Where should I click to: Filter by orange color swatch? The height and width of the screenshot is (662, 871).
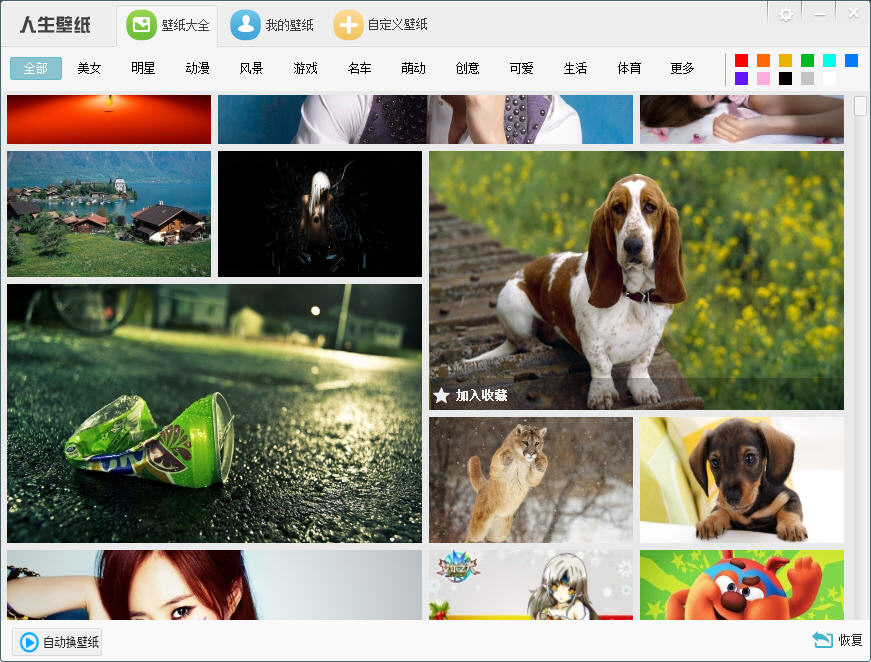(x=763, y=60)
